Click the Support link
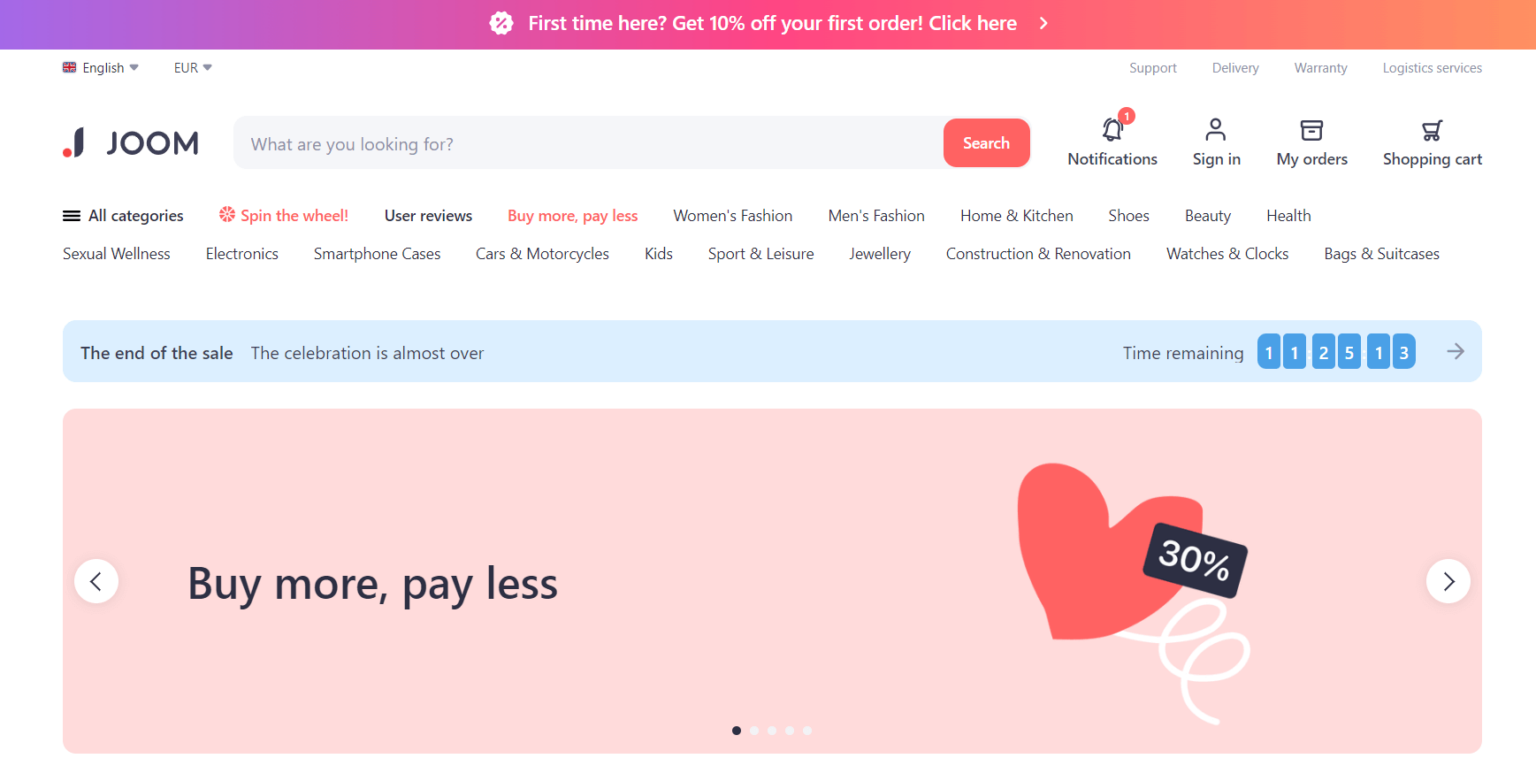This screenshot has height=766, width=1536. click(1152, 67)
